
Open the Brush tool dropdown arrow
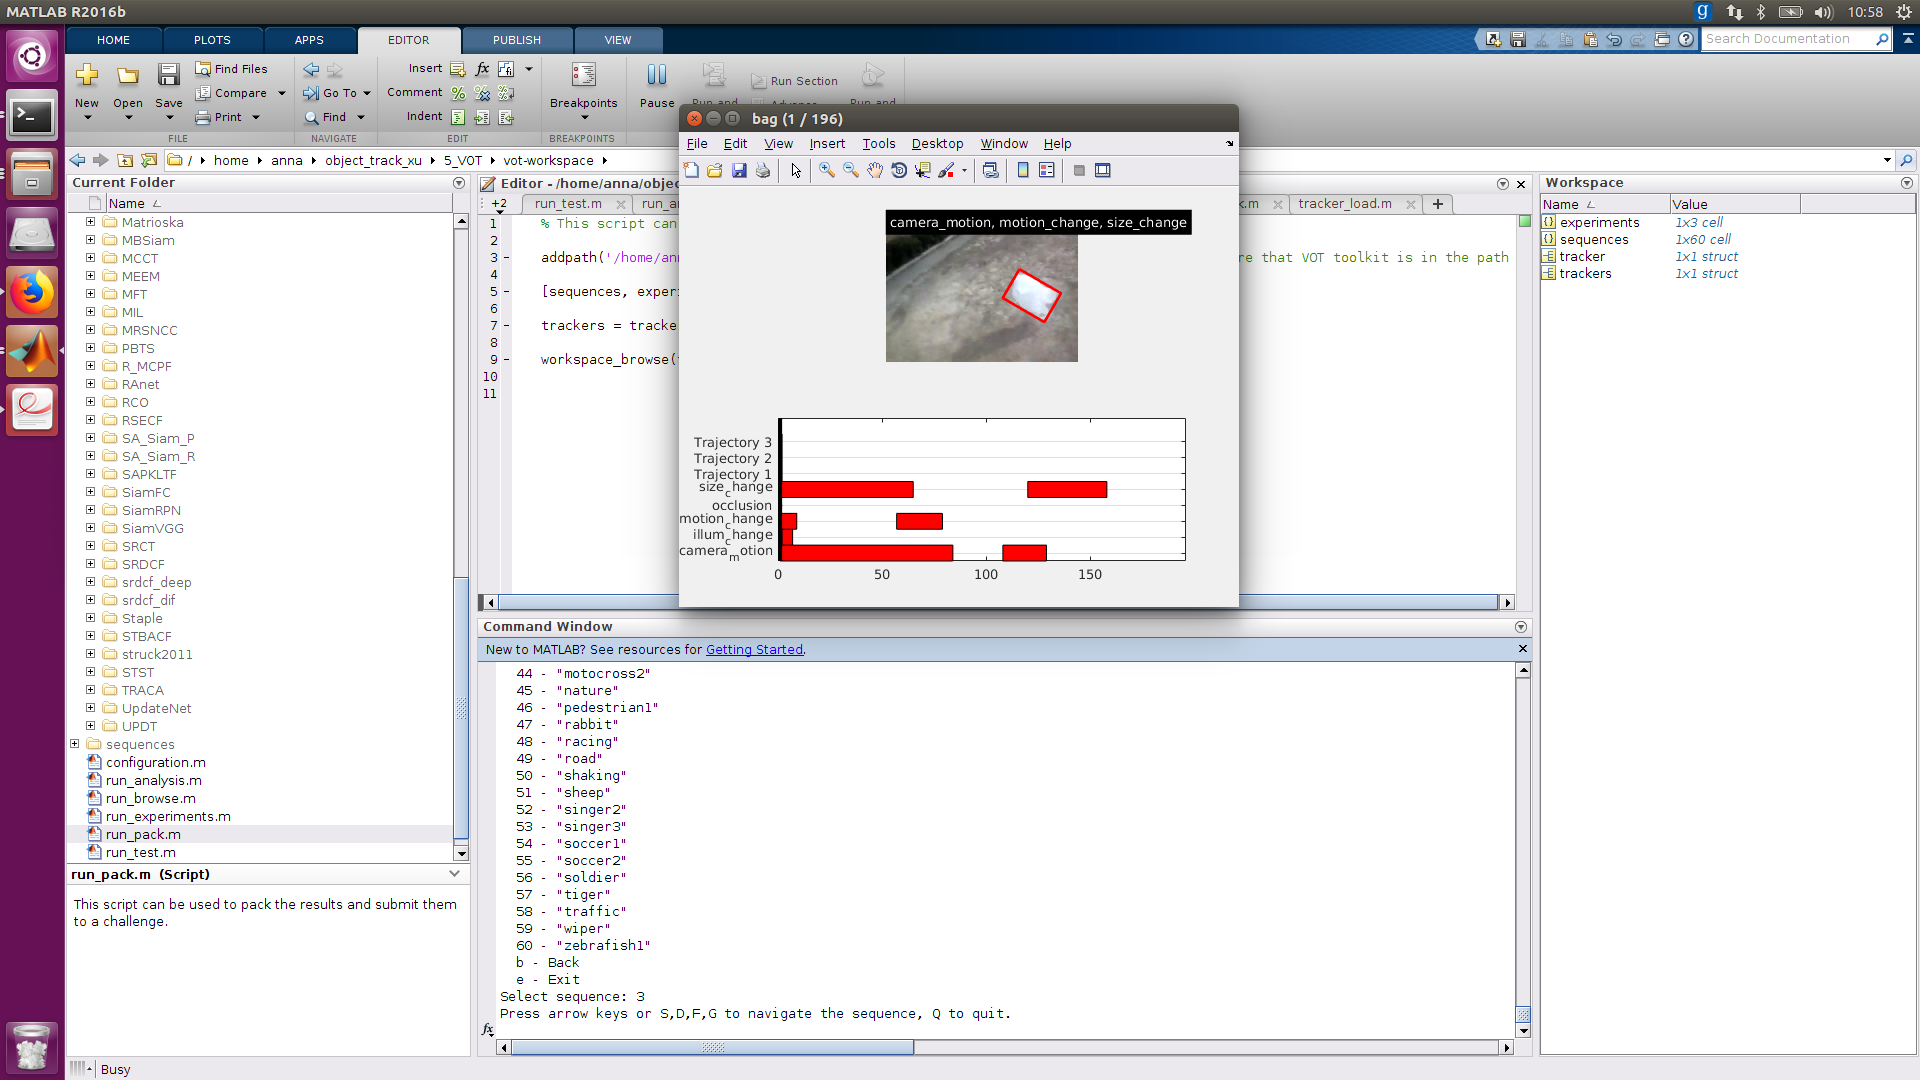coord(966,170)
